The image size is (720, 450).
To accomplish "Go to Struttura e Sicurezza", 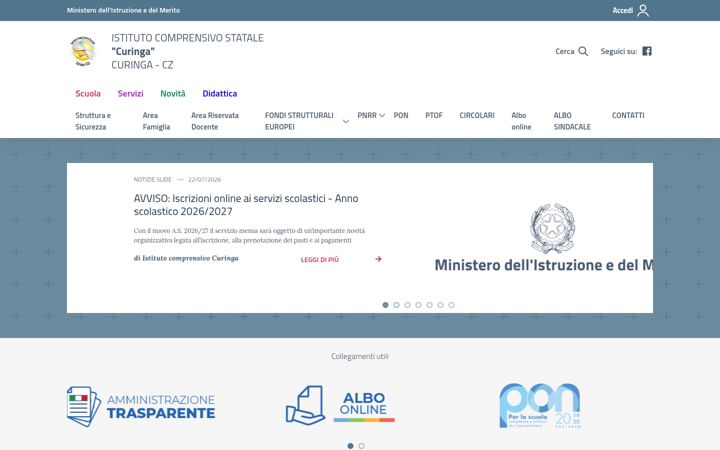I will pos(93,121).
